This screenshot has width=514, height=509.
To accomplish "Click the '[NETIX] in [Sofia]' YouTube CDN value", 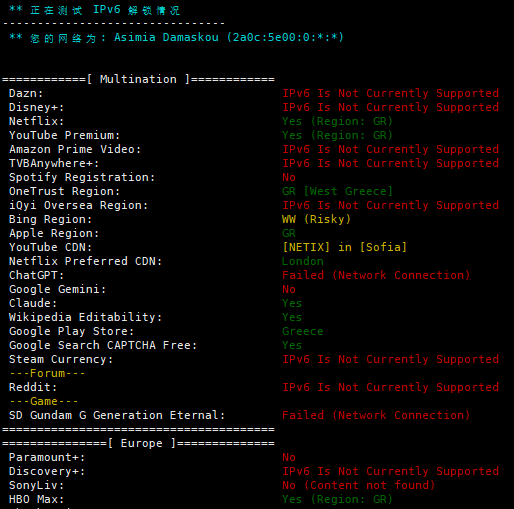I will (345, 247).
